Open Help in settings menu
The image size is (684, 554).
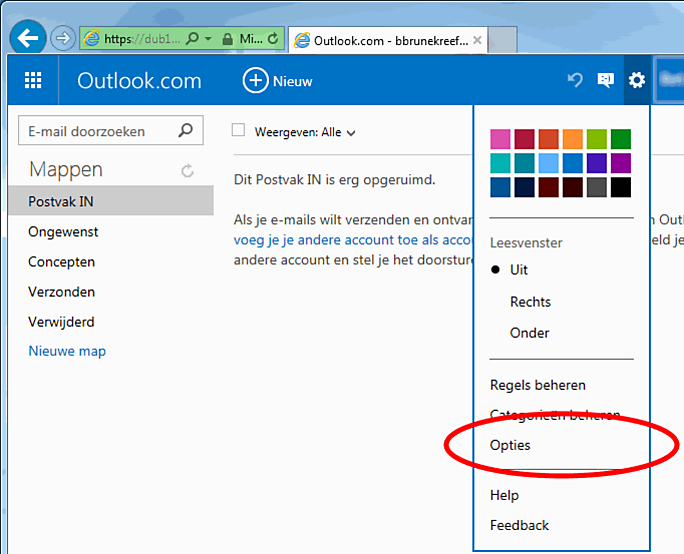[504, 495]
